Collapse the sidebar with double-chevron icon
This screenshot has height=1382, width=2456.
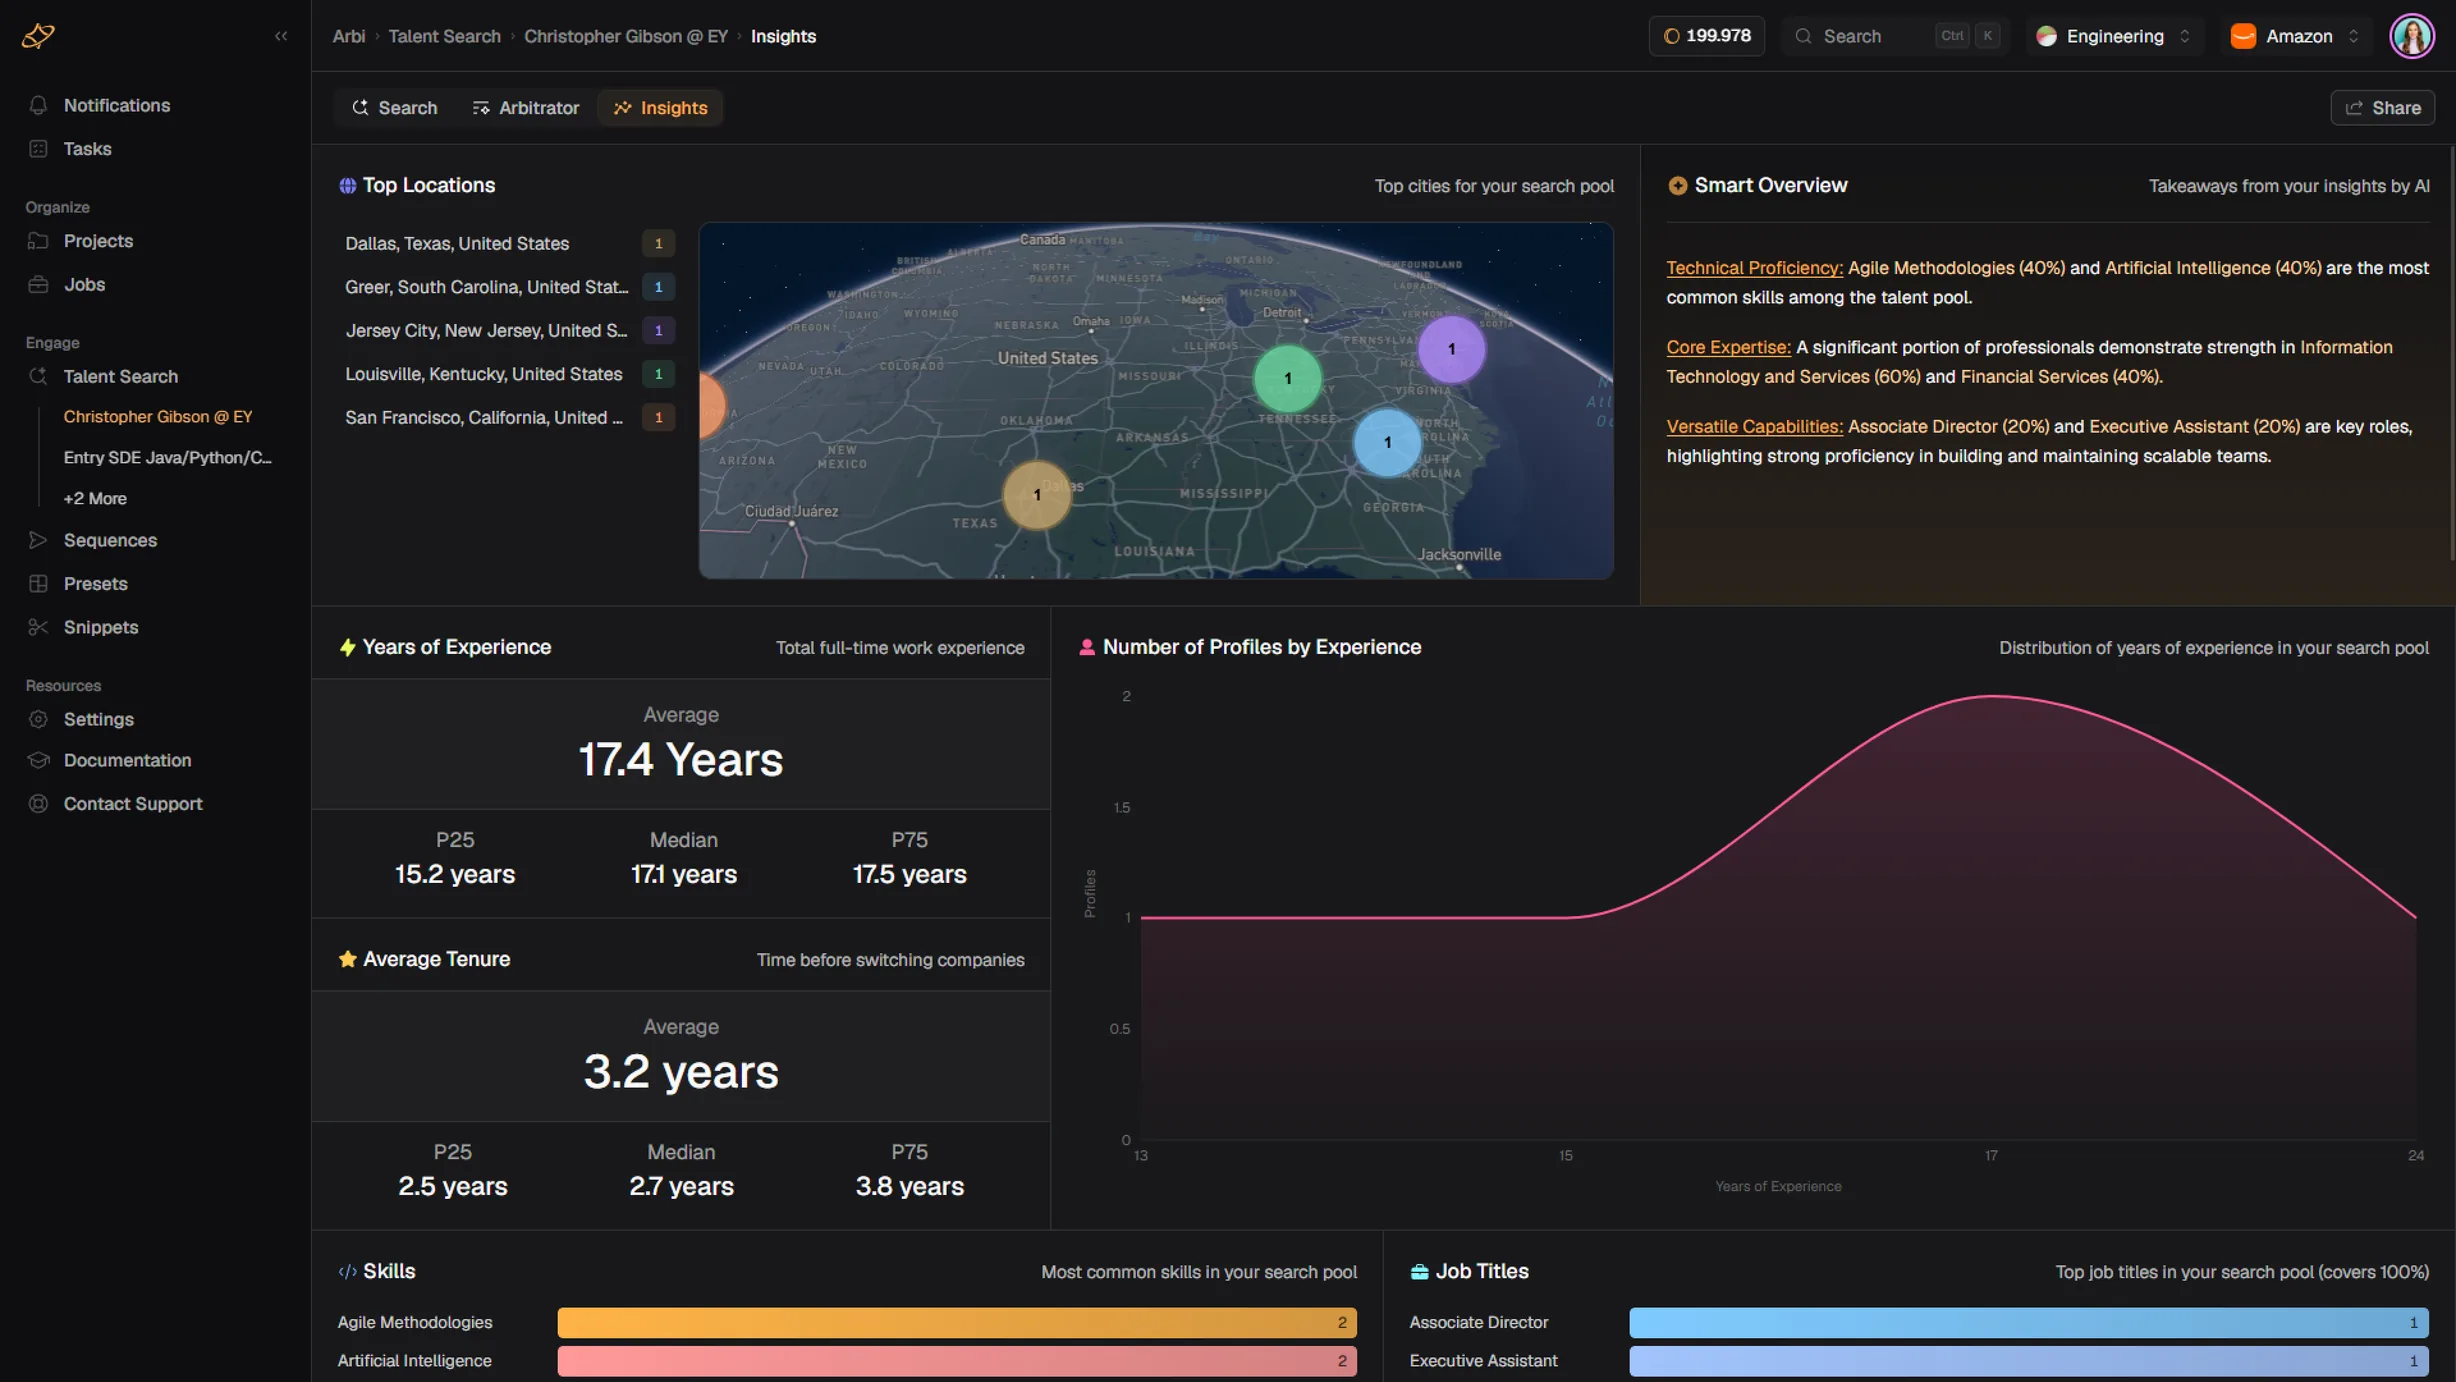point(281,36)
